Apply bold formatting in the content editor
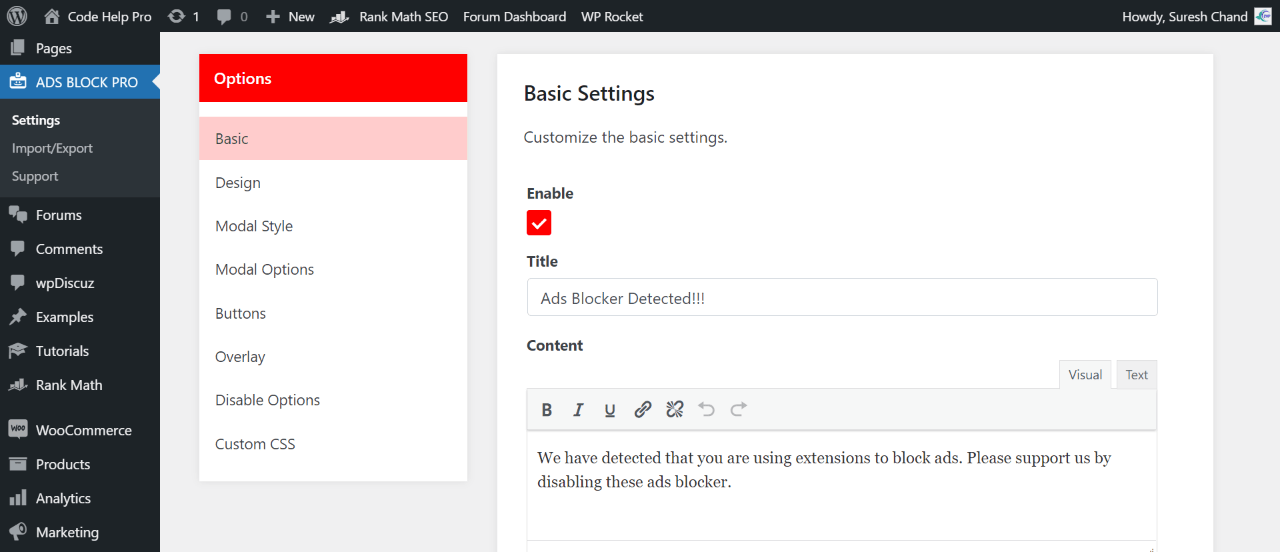The height and width of the screenshot is (552, 1280). pos(547,410)
